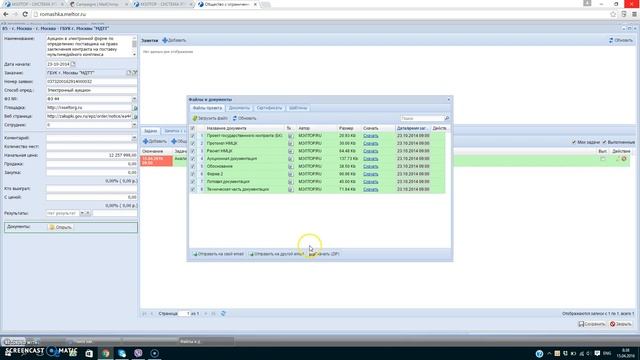Toggle Выполненные checkbox
The image size is (640, 360).
click(604, 142)
